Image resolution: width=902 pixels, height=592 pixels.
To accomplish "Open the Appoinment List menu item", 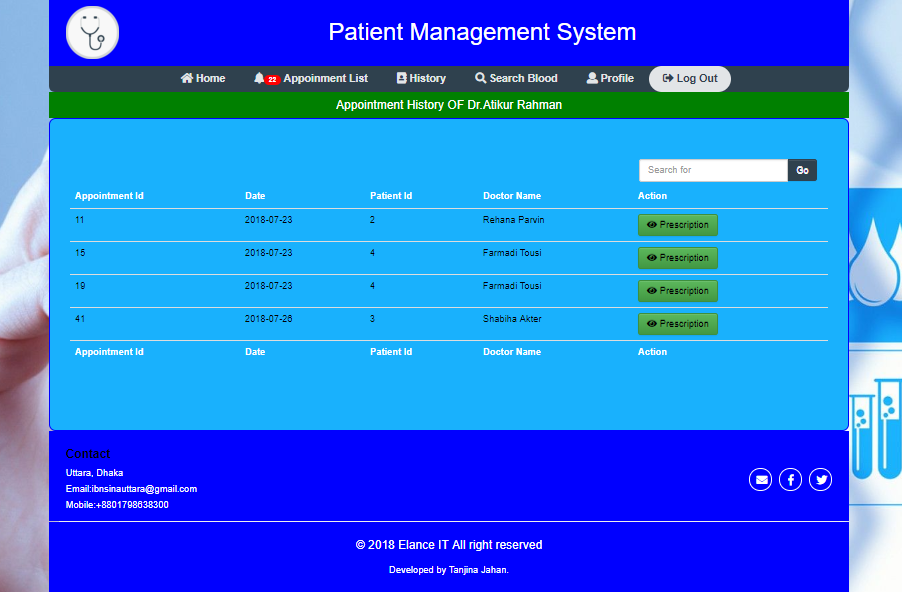I will point(311,78).
